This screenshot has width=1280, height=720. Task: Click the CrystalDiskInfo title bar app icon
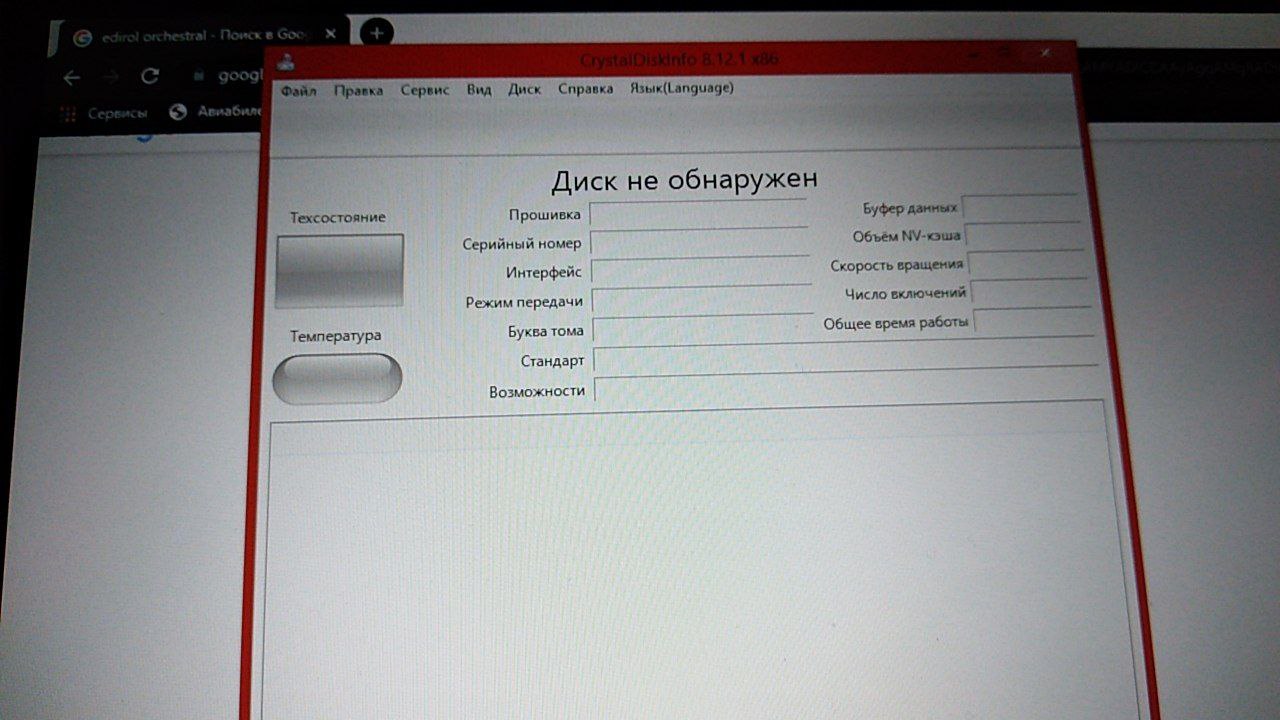tap(286, 61)
